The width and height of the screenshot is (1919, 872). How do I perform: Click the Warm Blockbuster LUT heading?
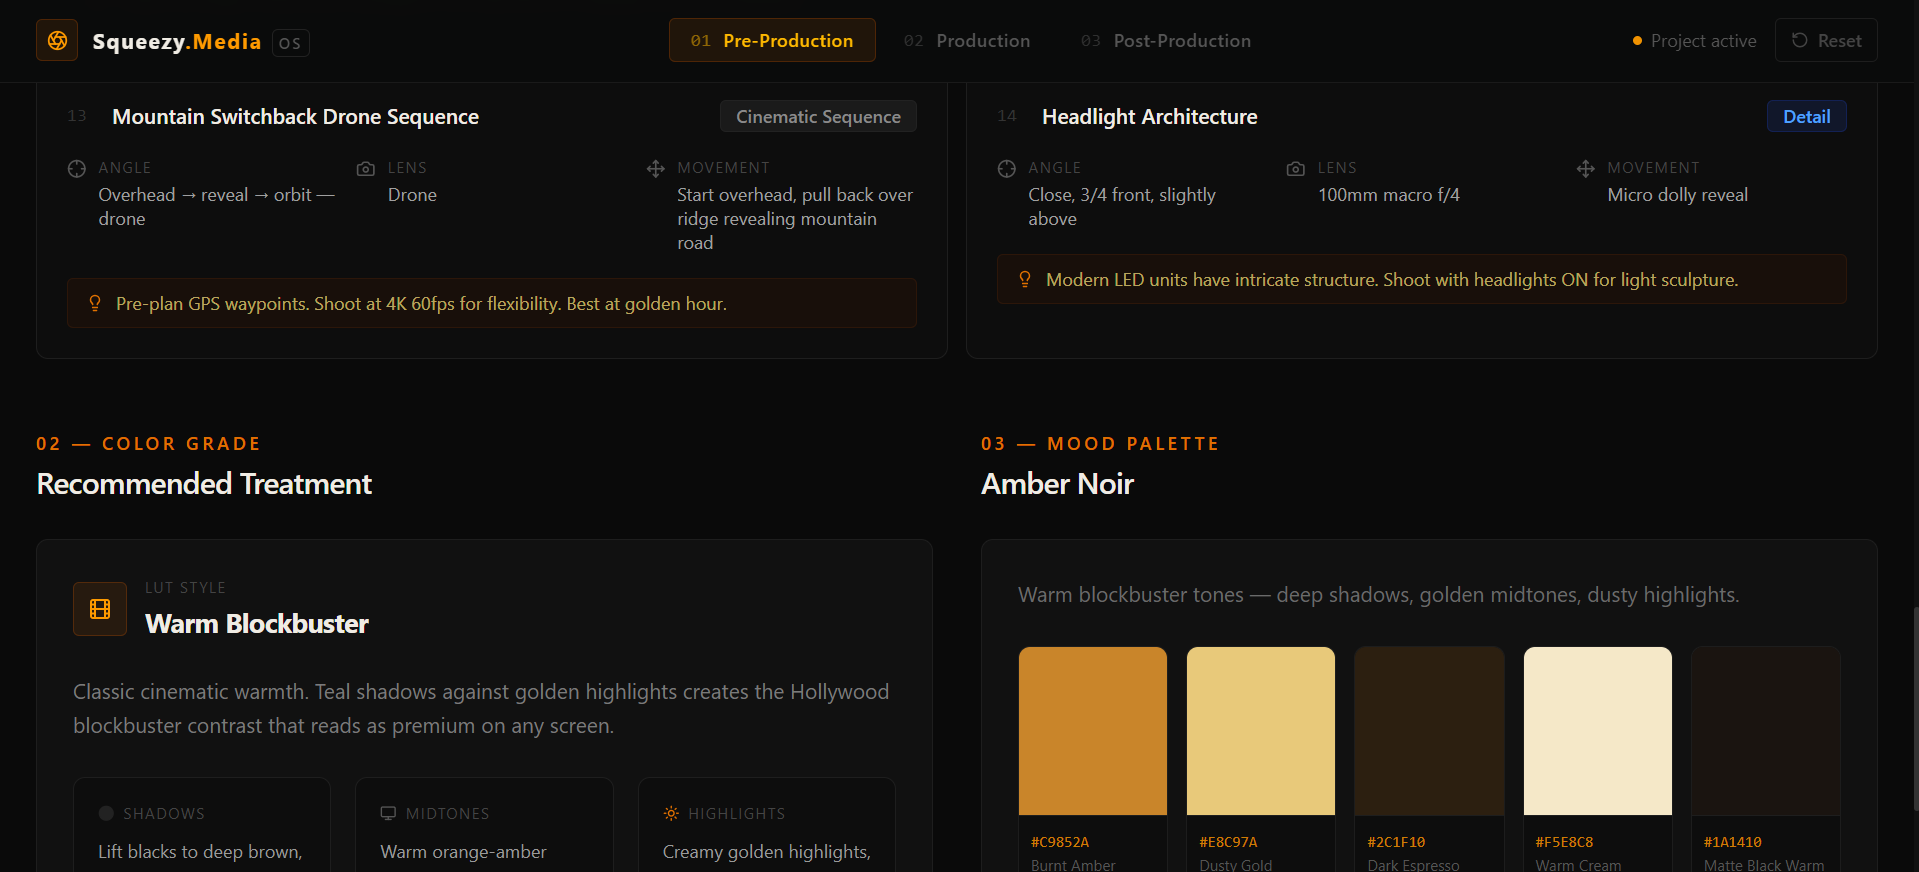pyautogui.click(x=257, y=624)
